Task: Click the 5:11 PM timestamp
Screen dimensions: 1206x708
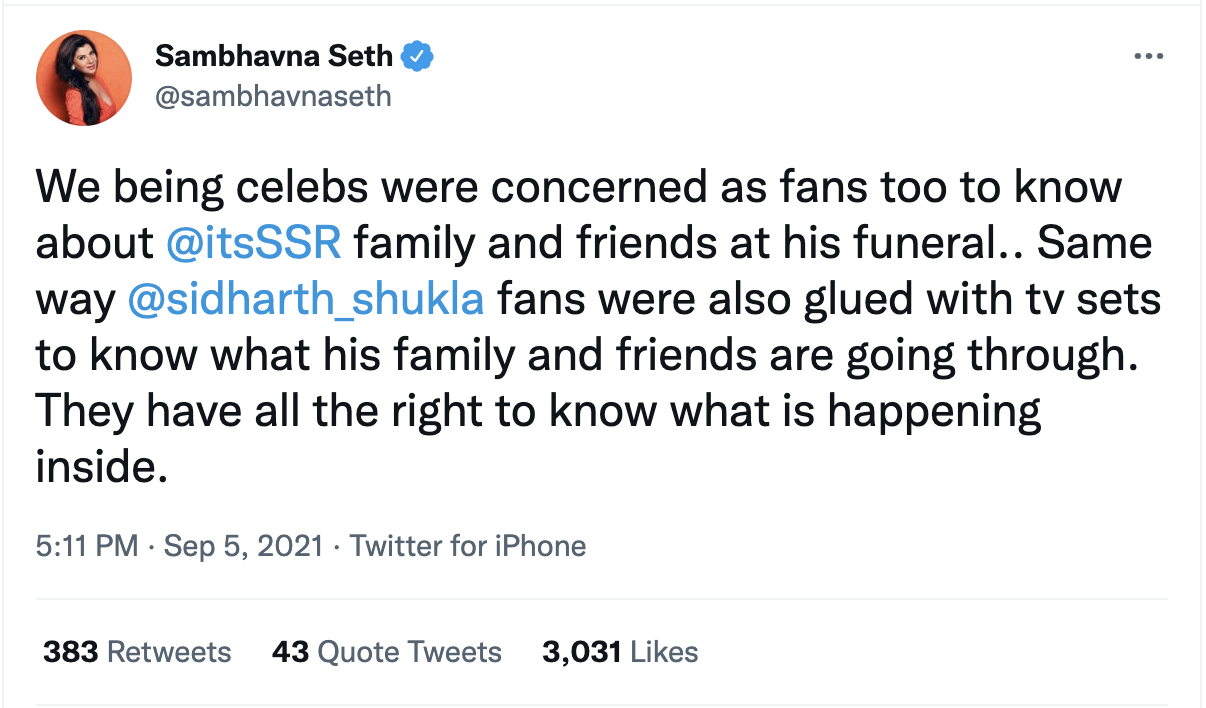Action: 87,546
